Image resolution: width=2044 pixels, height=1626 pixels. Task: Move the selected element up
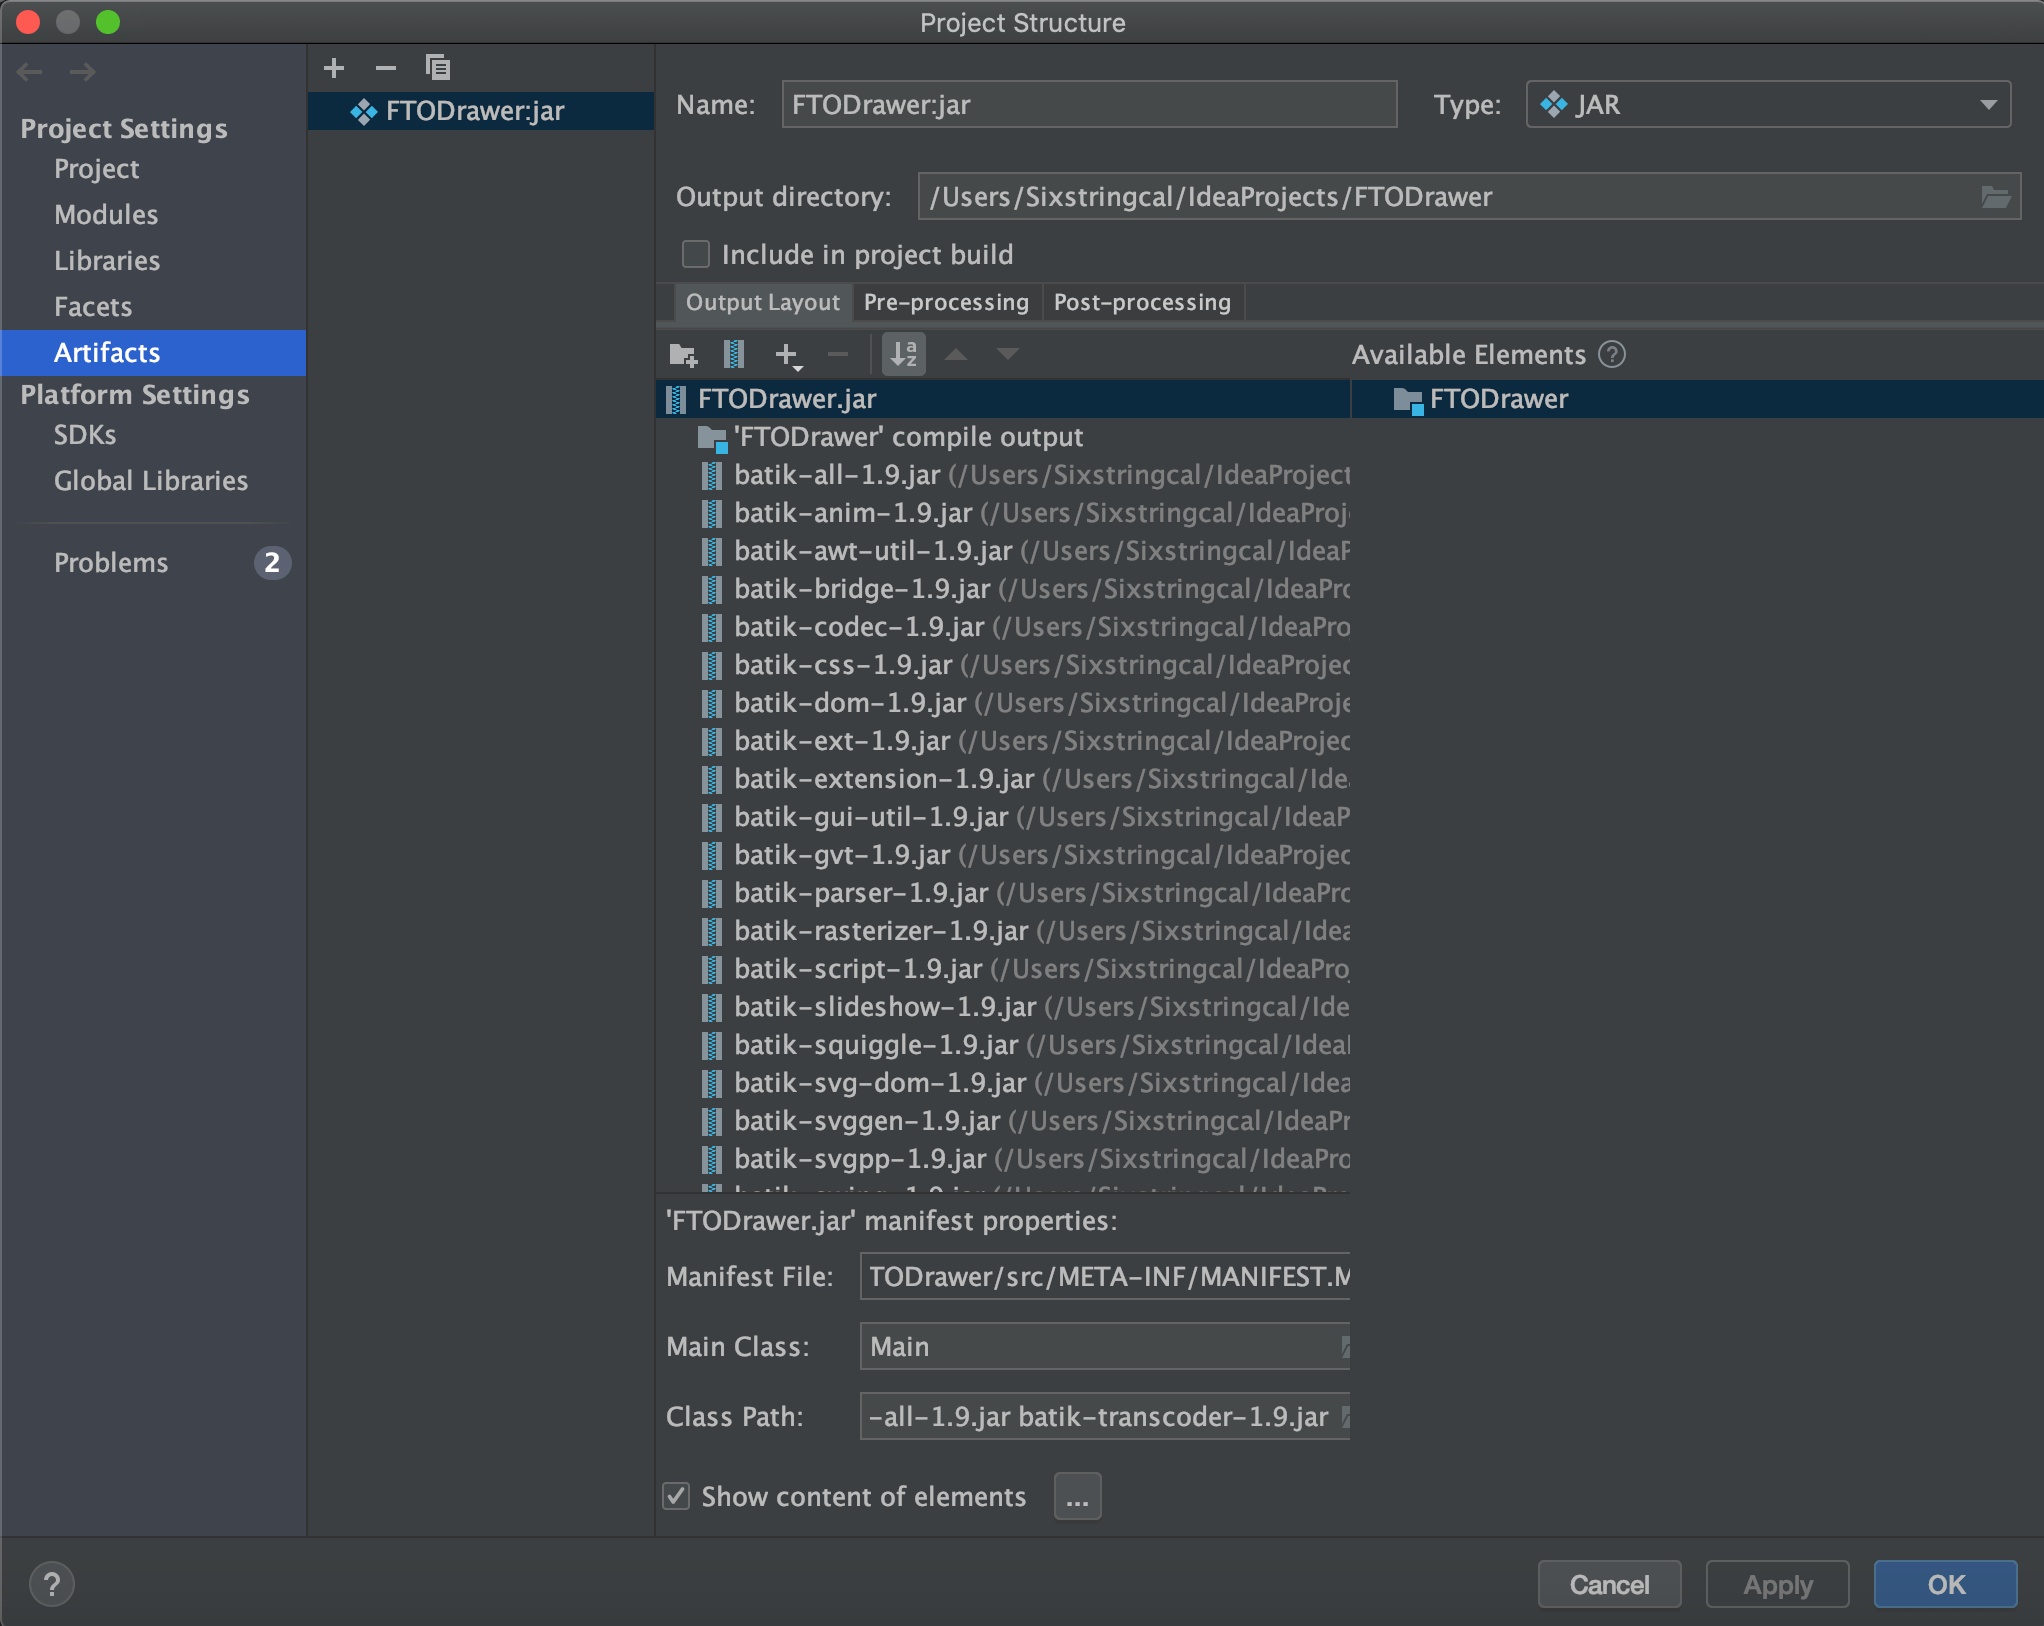point(956,355)
